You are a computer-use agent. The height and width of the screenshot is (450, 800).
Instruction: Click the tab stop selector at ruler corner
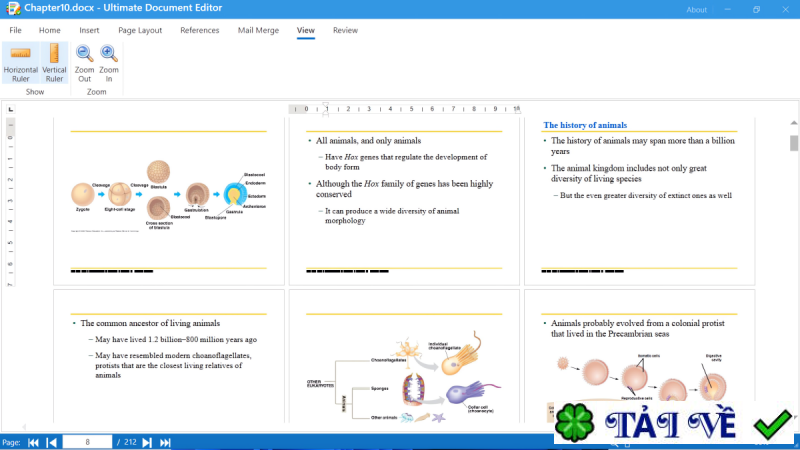(x=11, y=109)
